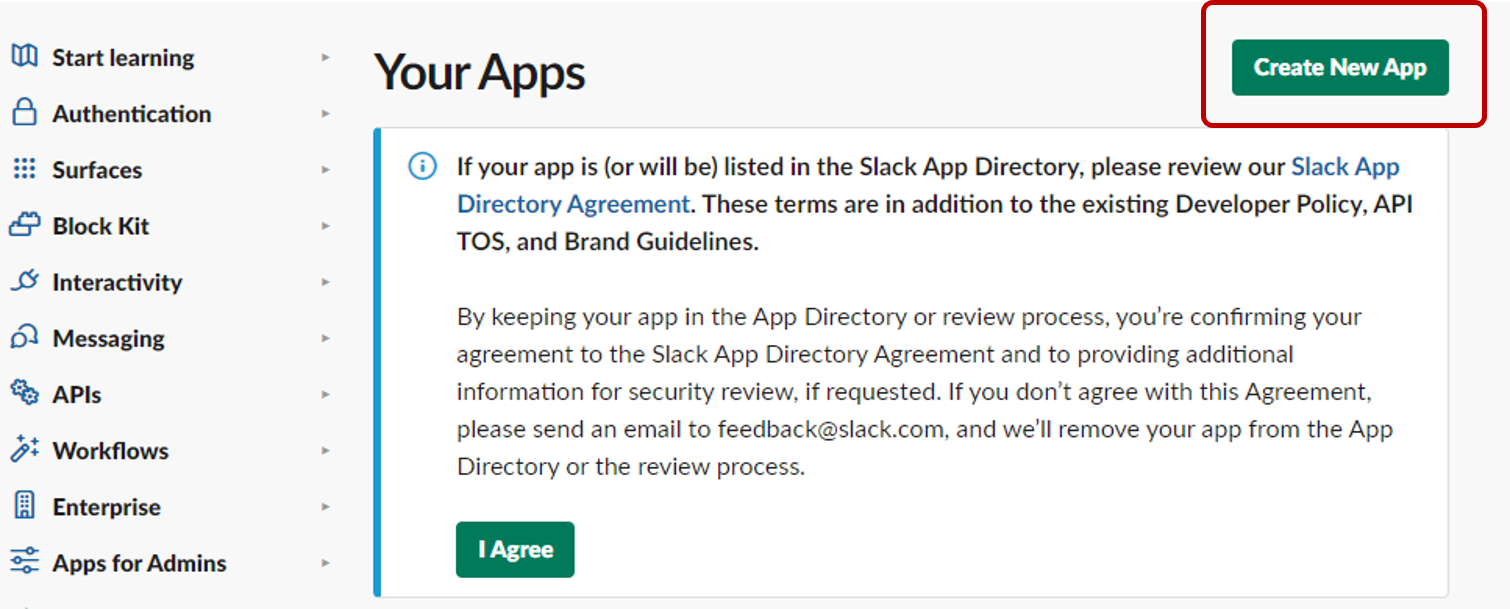Open the Workflows menu item
Image resolution: width=1510 pixels, height=609 pixels.
(110, 451)
